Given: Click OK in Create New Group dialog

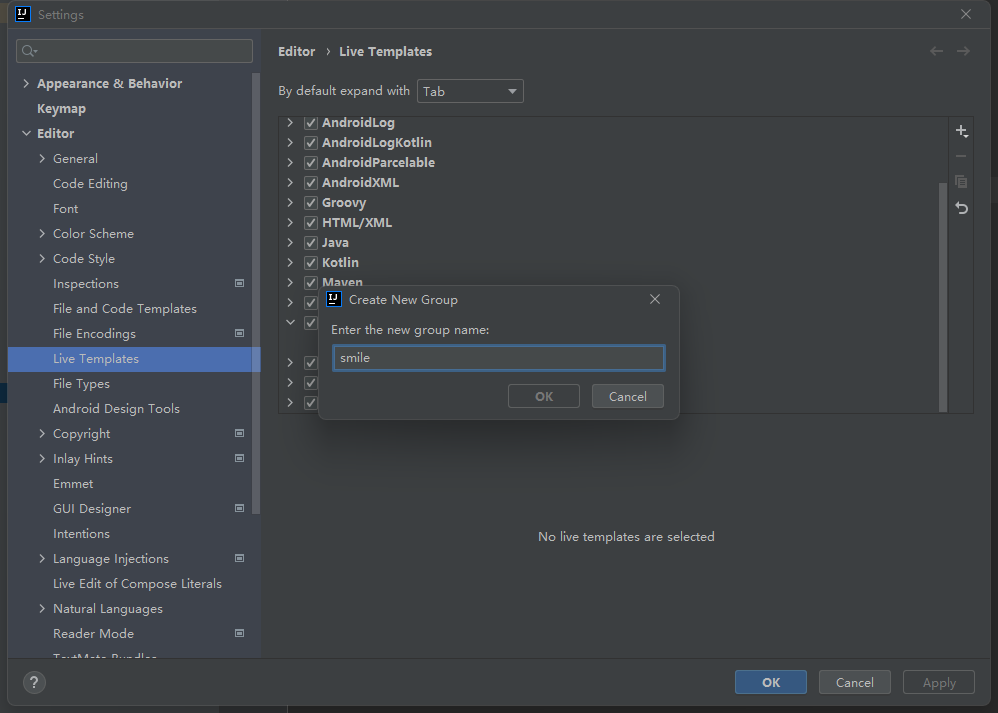Looking at the screenshot, I should pos(544,396).
